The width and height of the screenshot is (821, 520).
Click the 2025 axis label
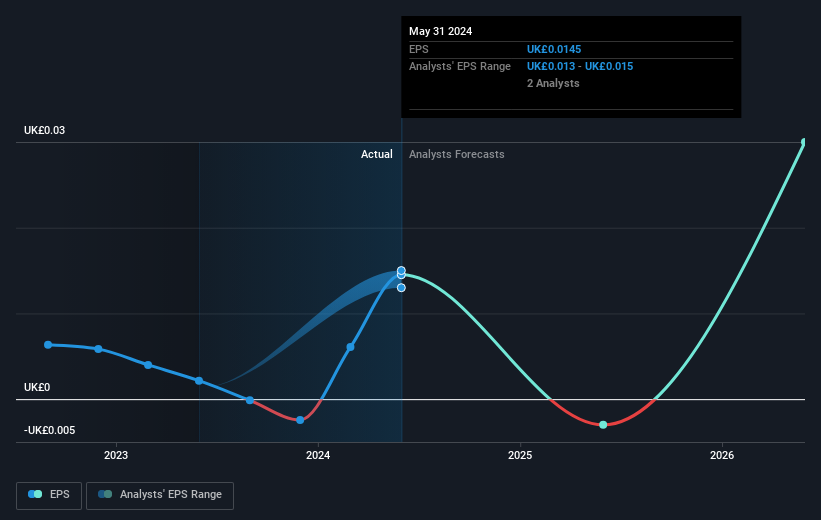click(x=520, y=455)
